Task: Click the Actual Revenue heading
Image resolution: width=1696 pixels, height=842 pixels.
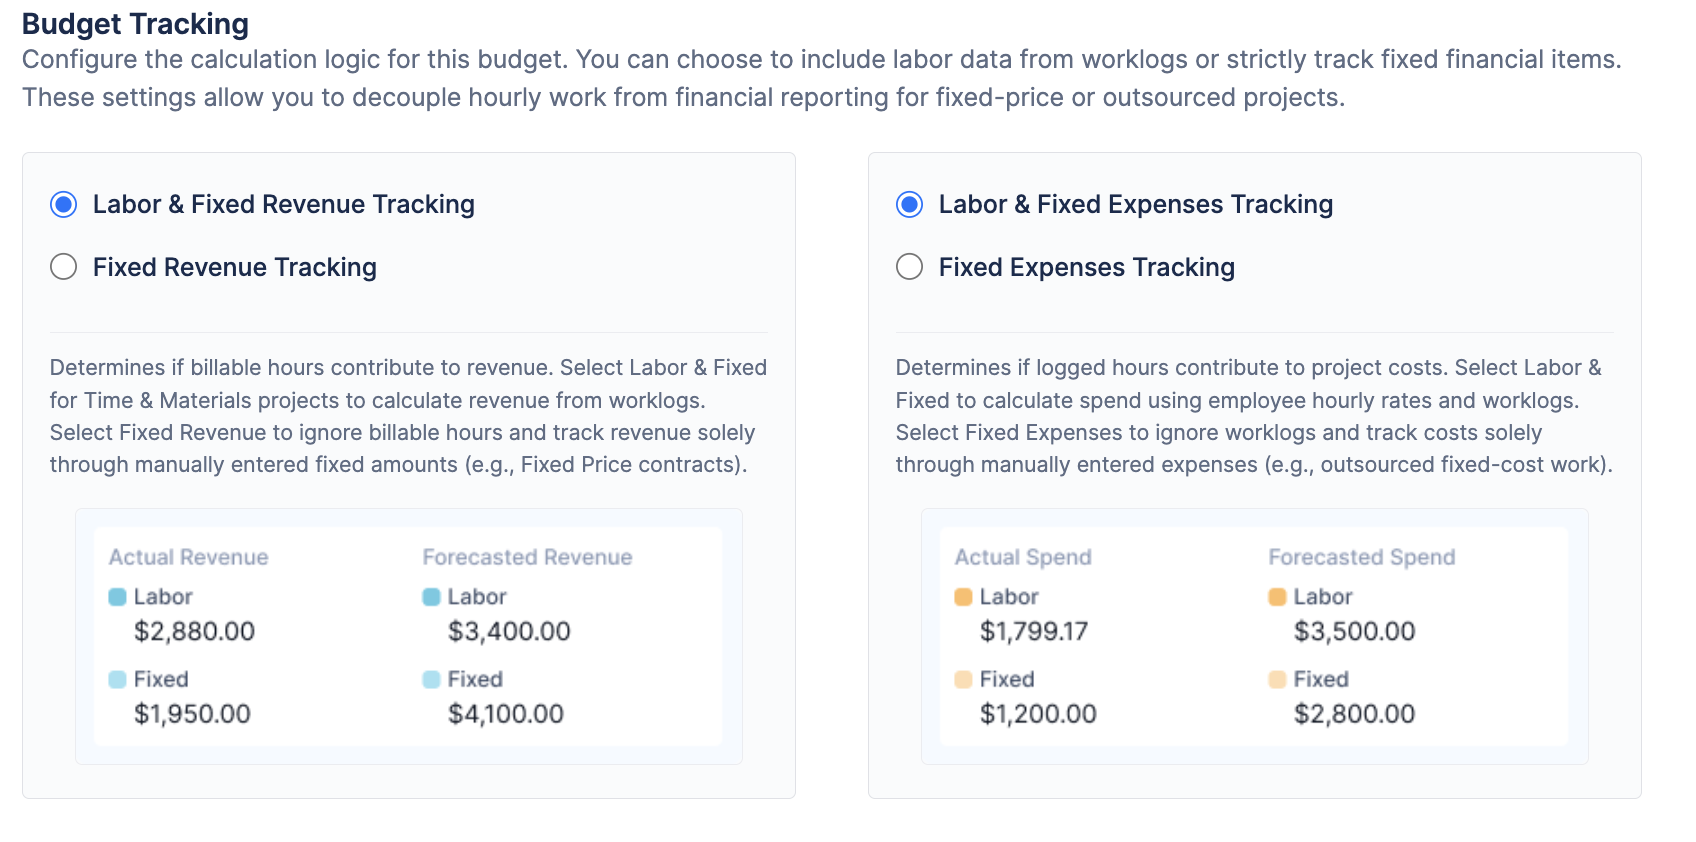Action: [x=188, y=557]
